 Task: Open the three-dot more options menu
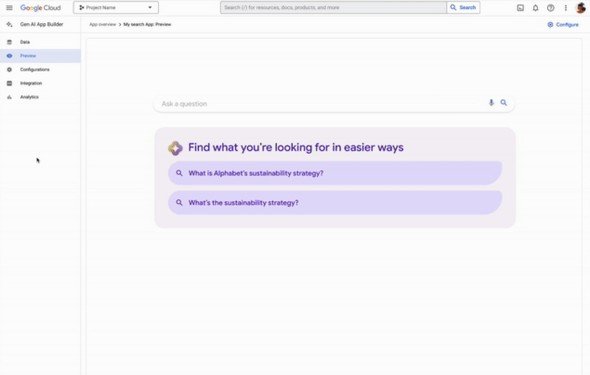click(x=566, y=8)
